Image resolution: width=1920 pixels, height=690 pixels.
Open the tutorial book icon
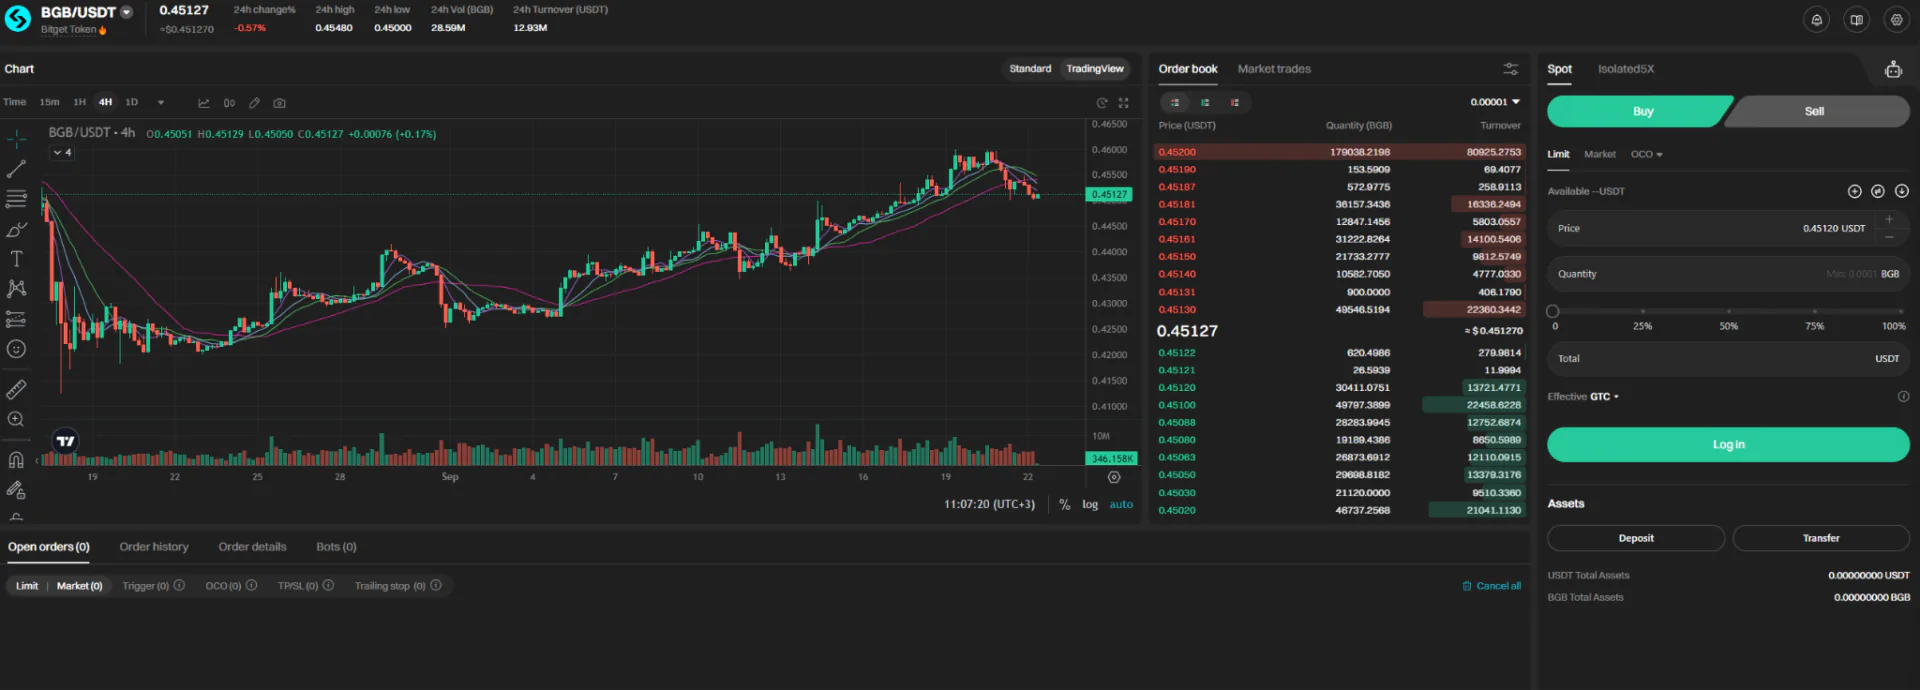[x=1857, y=20]
